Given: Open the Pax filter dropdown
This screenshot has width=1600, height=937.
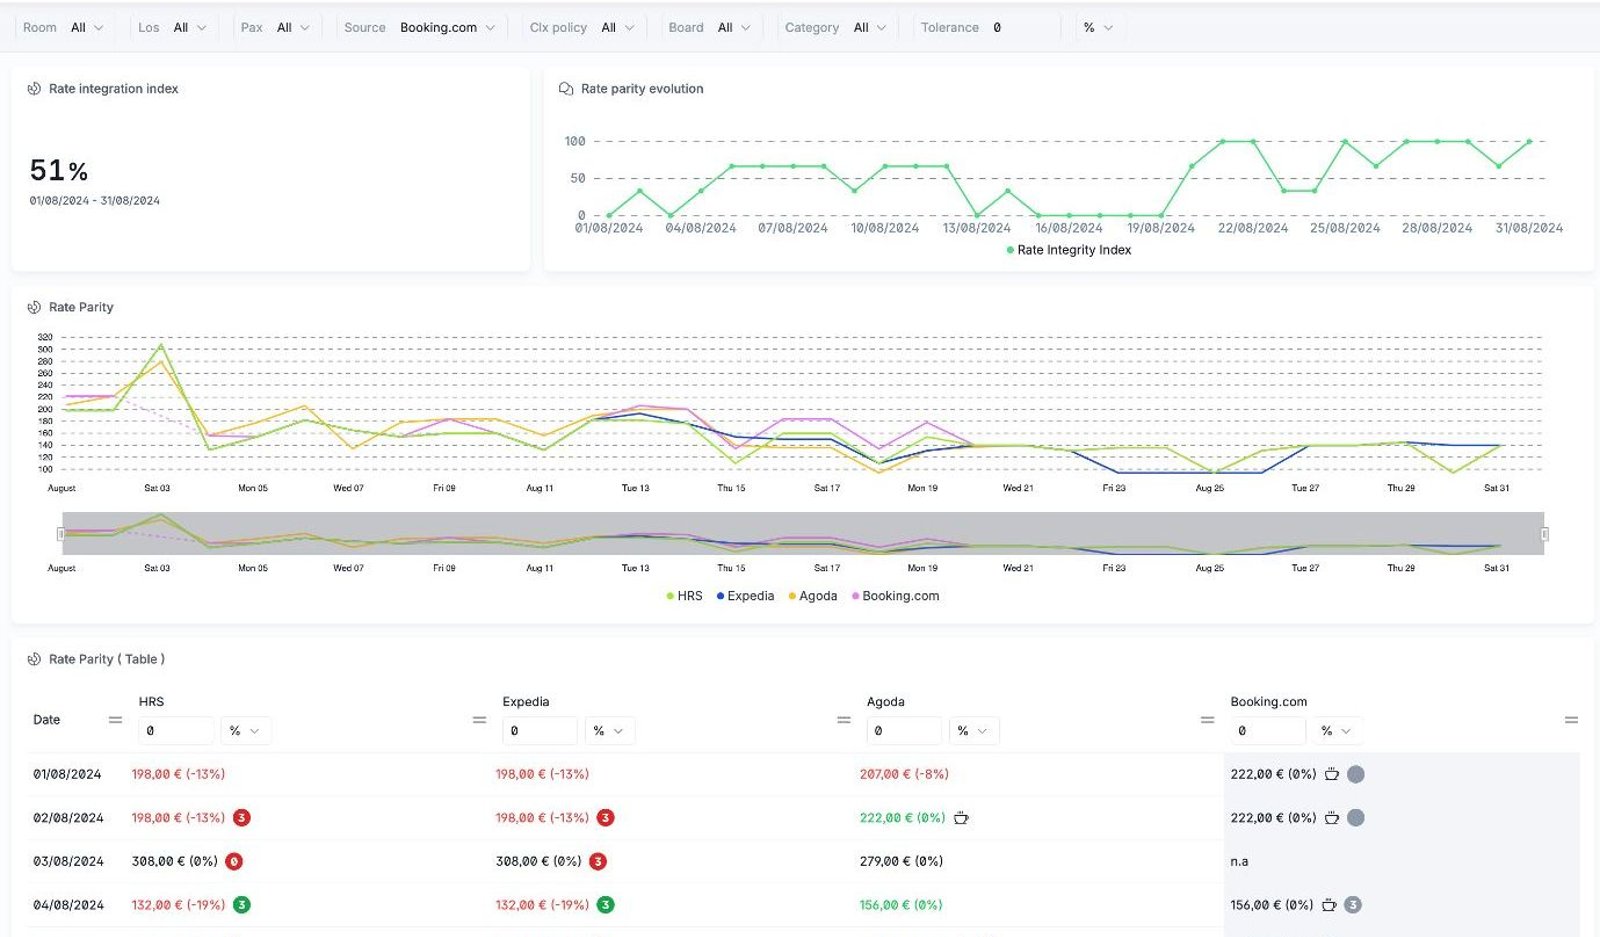Looking at the screenshot, I should [275, 28].
